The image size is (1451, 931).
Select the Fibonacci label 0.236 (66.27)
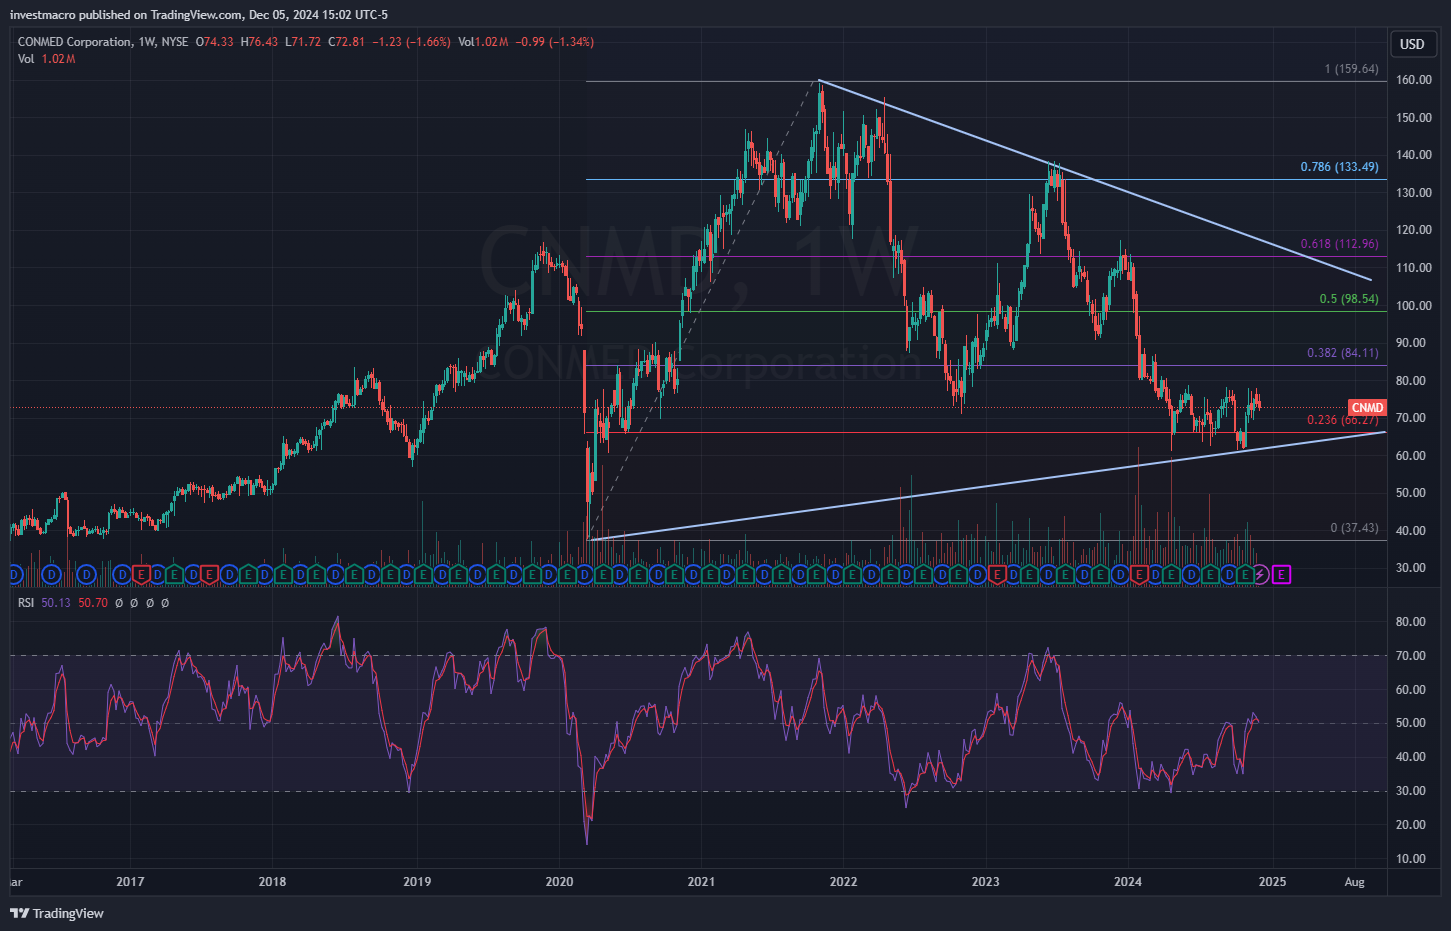1343,420
